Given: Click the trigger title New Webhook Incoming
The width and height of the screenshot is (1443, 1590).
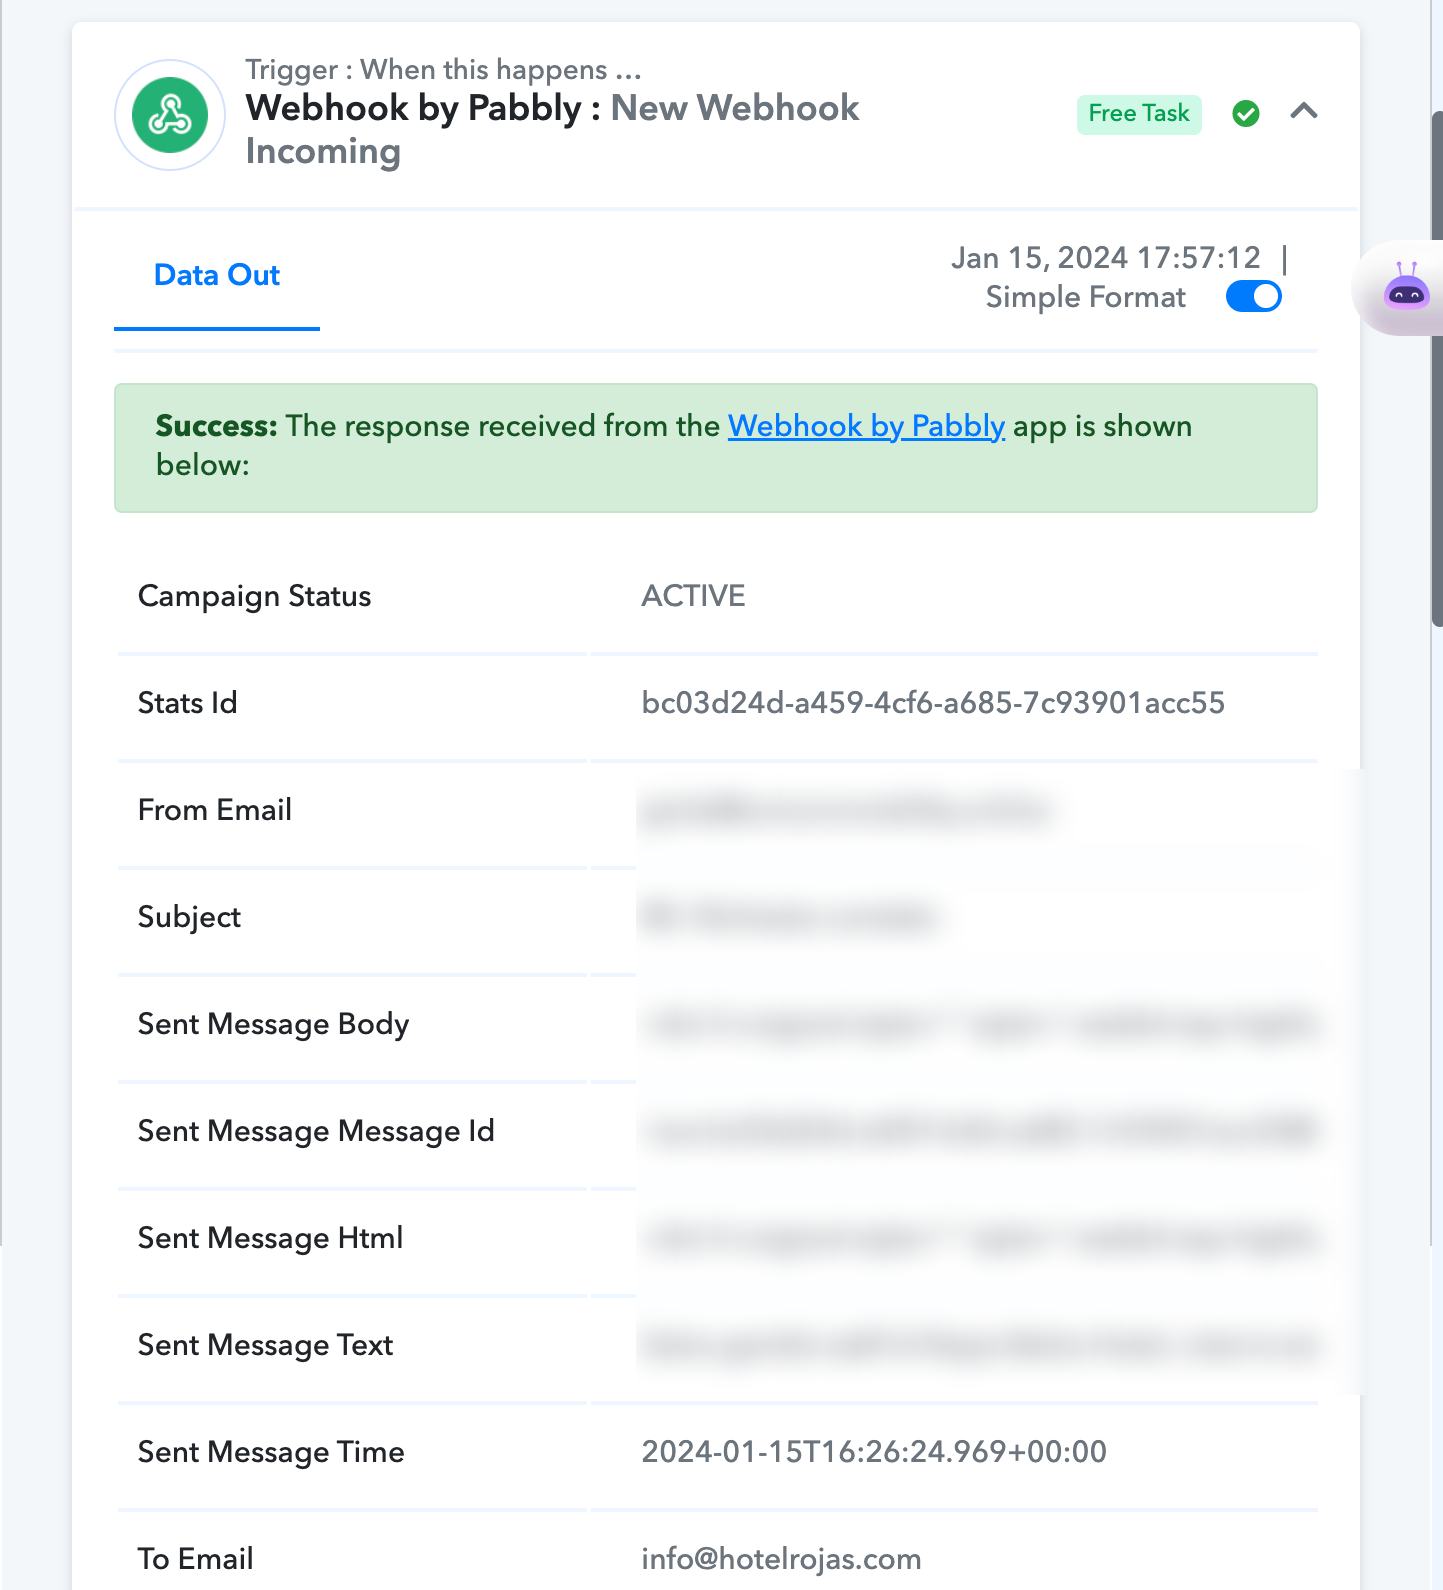Looking at the screenshot, I should point(552,129).
